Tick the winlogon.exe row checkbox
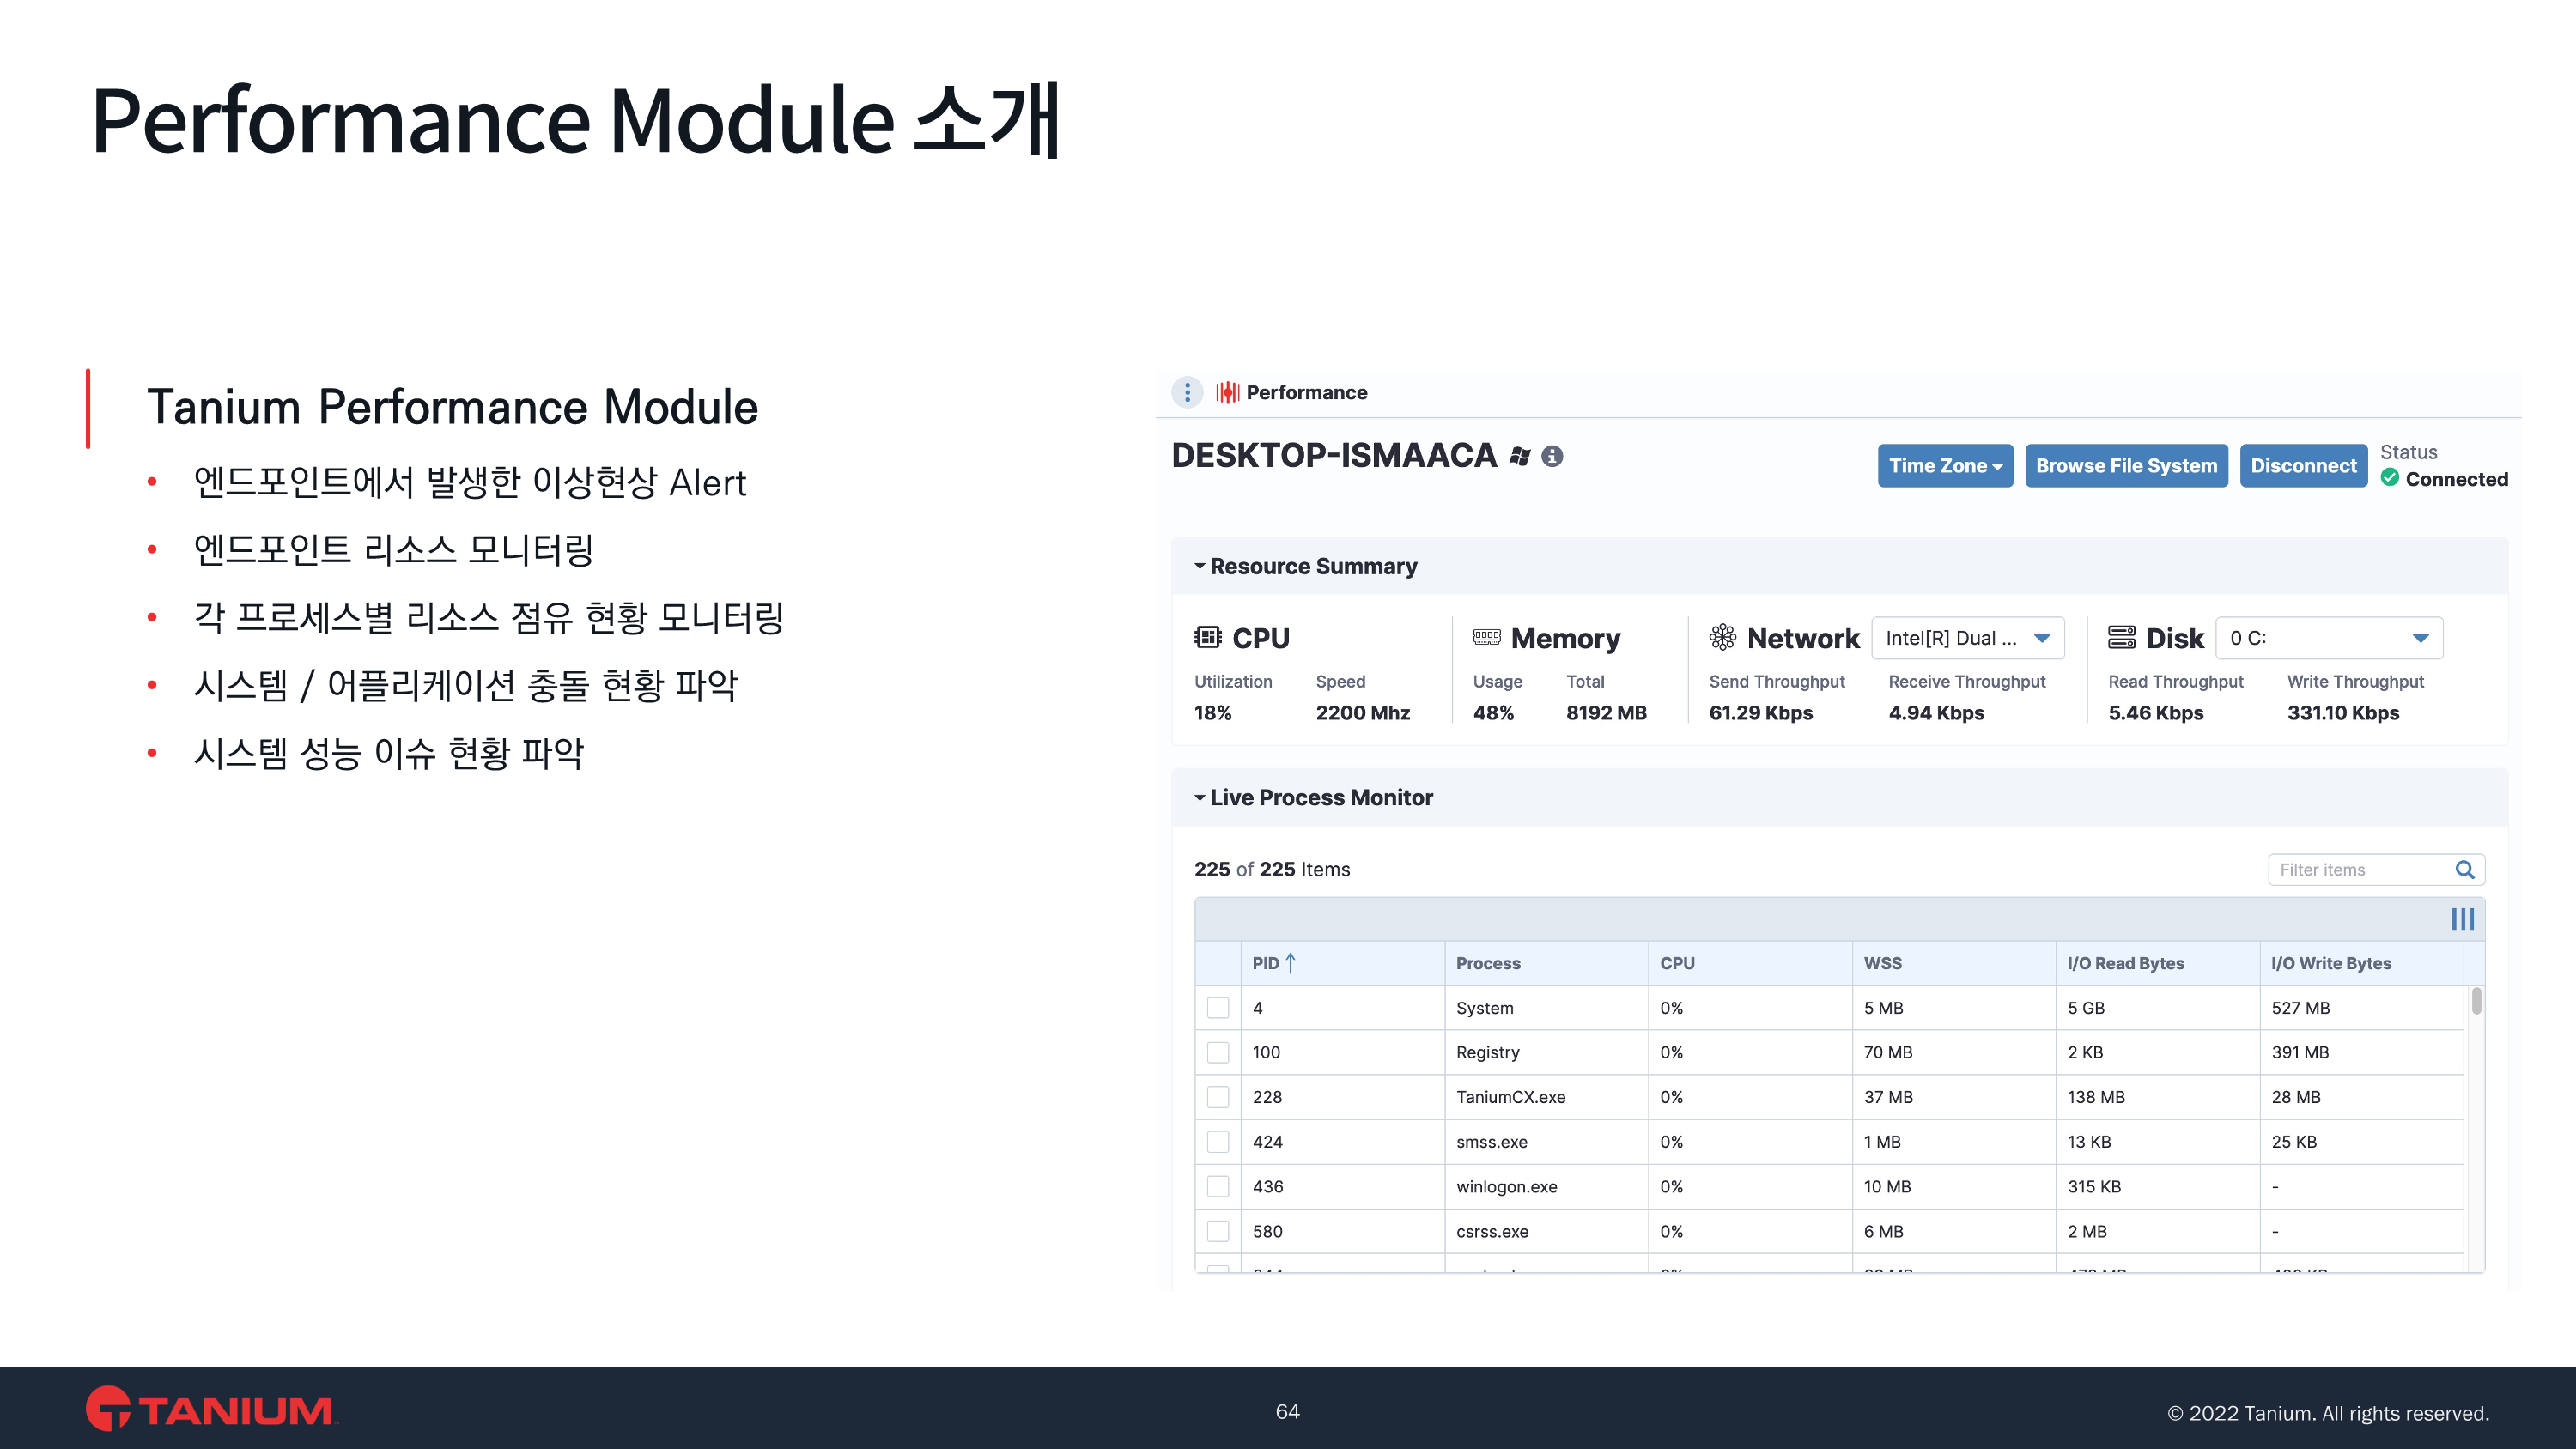The image size is (2576, 1449). 1218,1186
